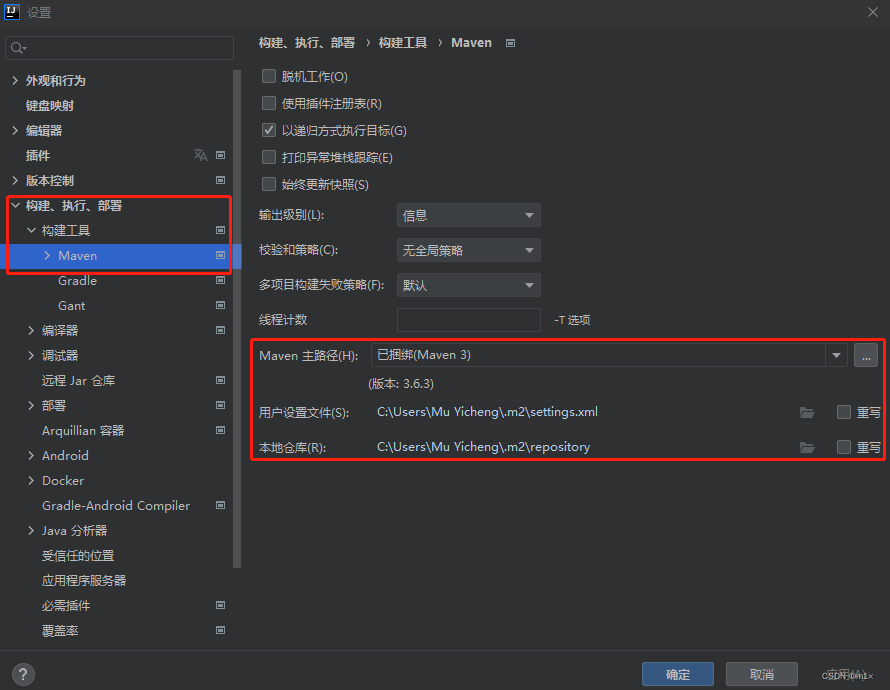890x690 pixels.
Task: Open the 输出级别 dropdown
Action: 468,215
